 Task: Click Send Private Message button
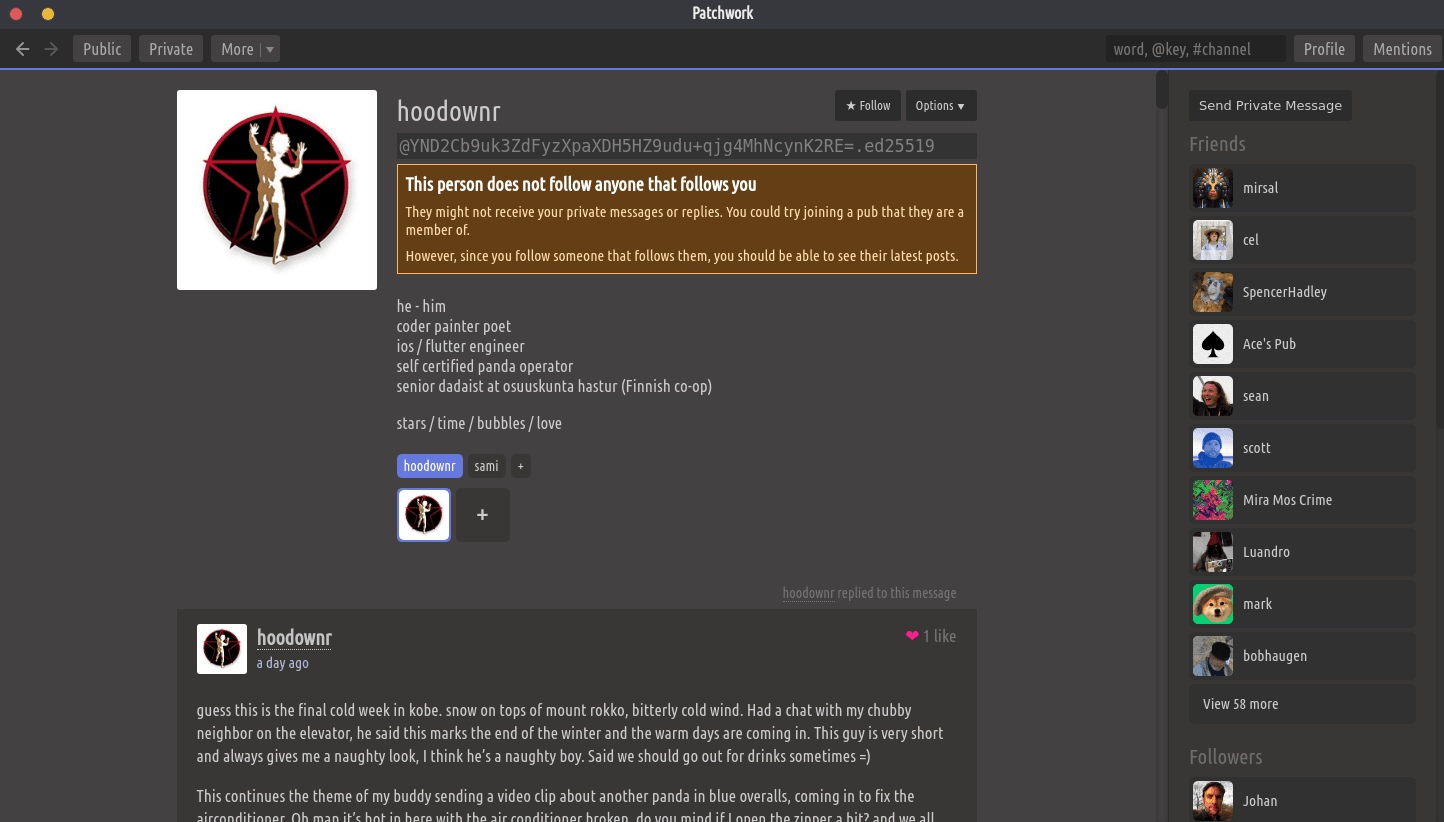1270,106
